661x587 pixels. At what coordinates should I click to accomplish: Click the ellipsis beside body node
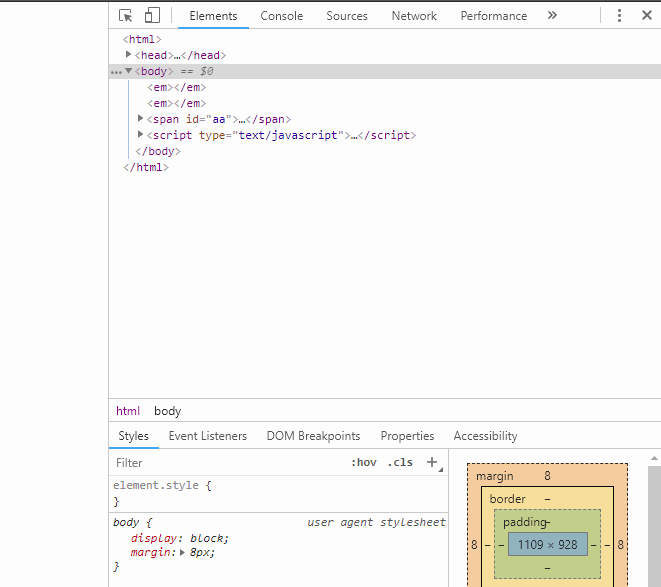pyautogui.click(x=116, y=73)
